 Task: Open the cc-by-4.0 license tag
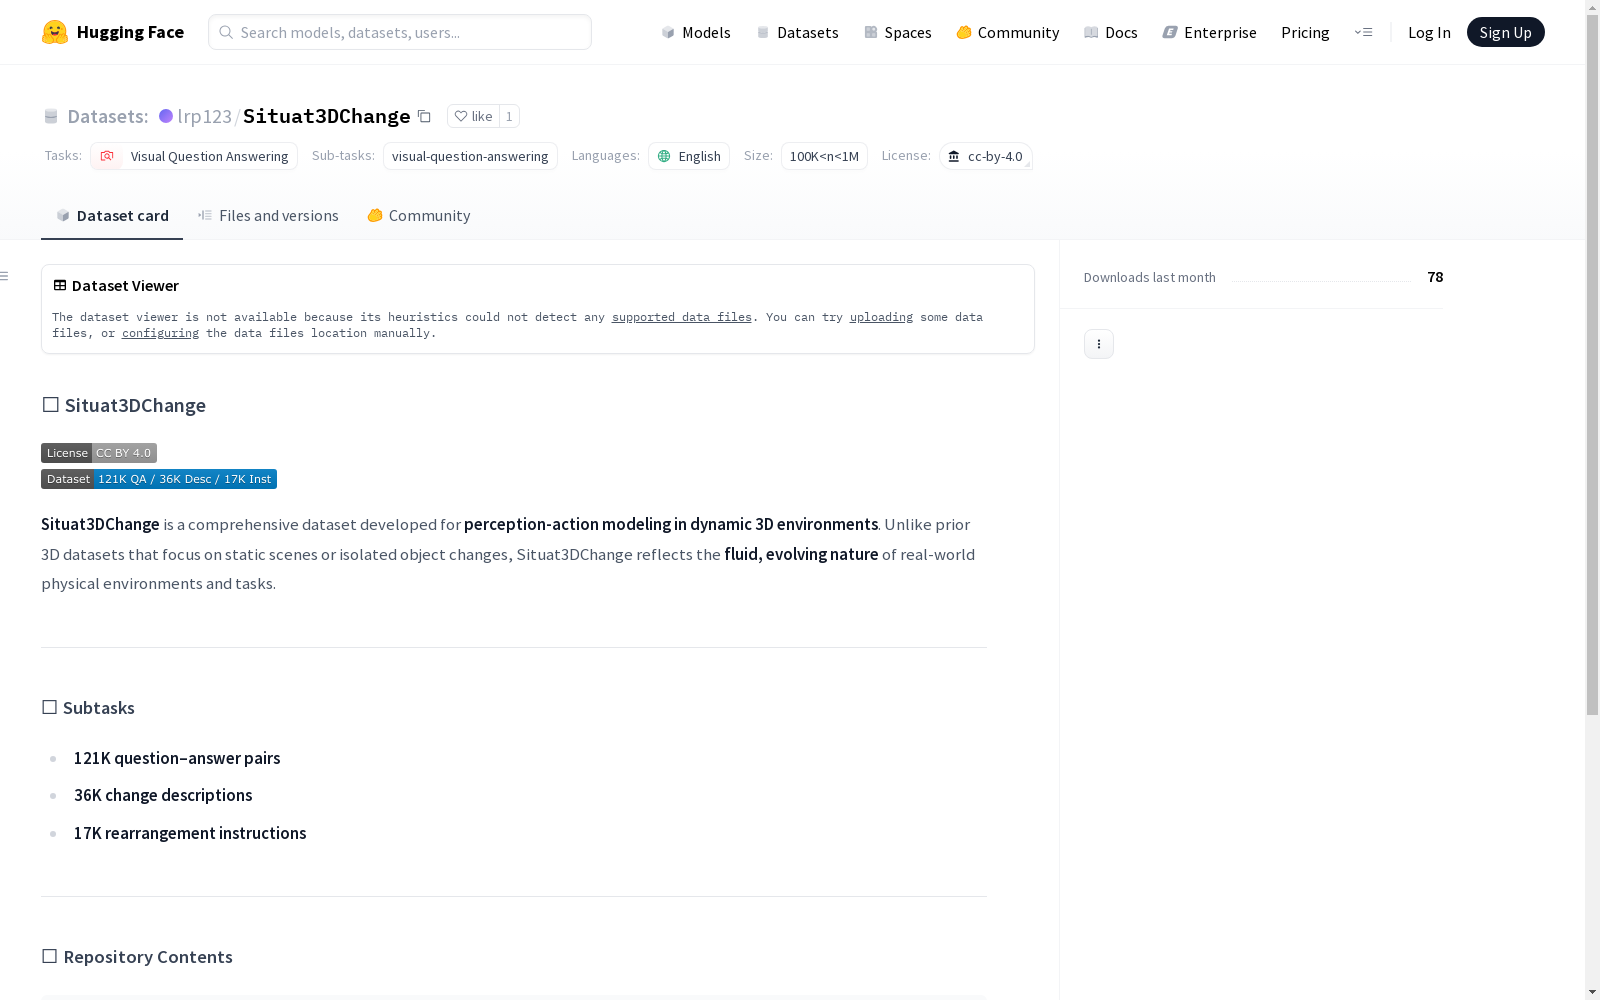point(985,156)
